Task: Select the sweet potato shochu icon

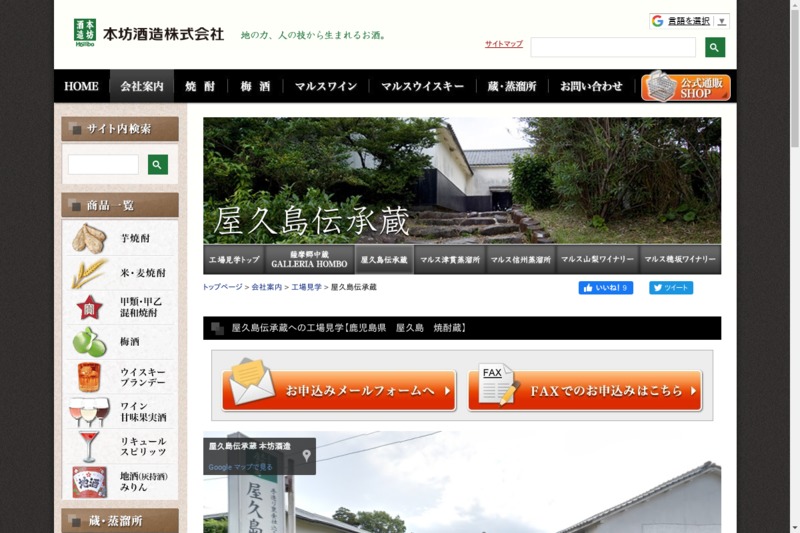Action: pyautogui.click(x=90, y=238)
